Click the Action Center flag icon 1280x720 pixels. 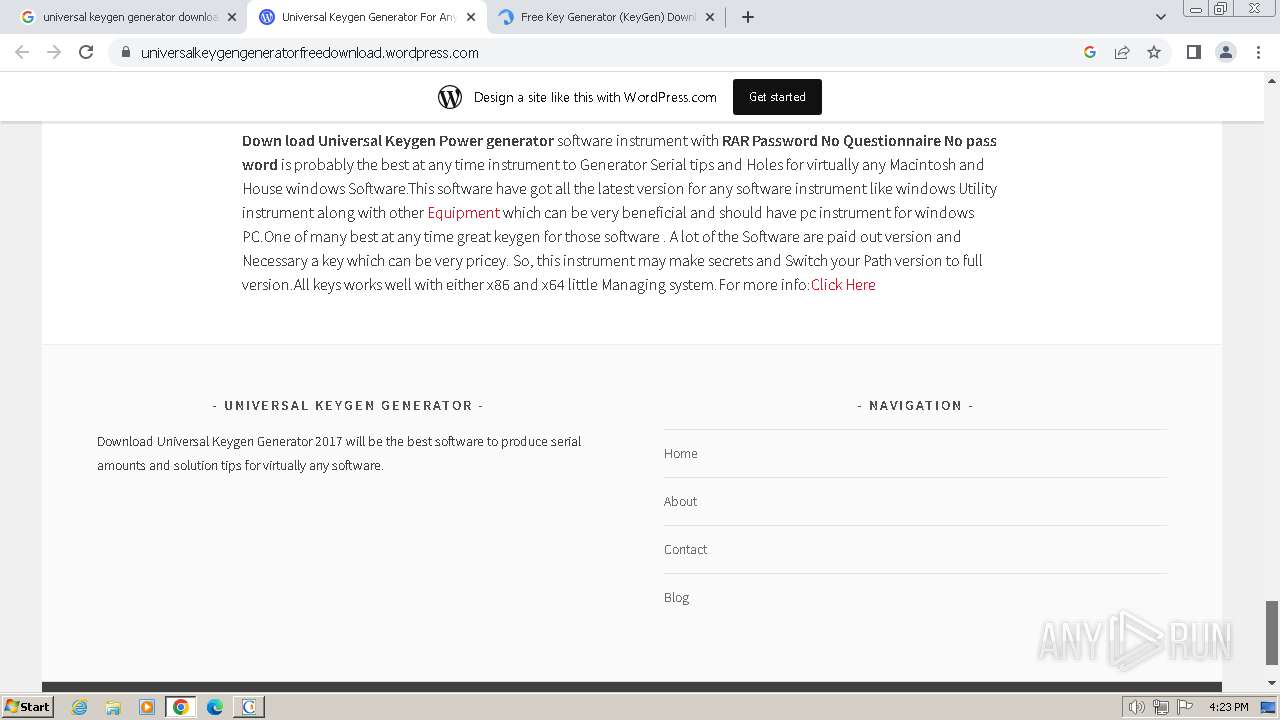pyautogui.click(x=1185, y=707)
